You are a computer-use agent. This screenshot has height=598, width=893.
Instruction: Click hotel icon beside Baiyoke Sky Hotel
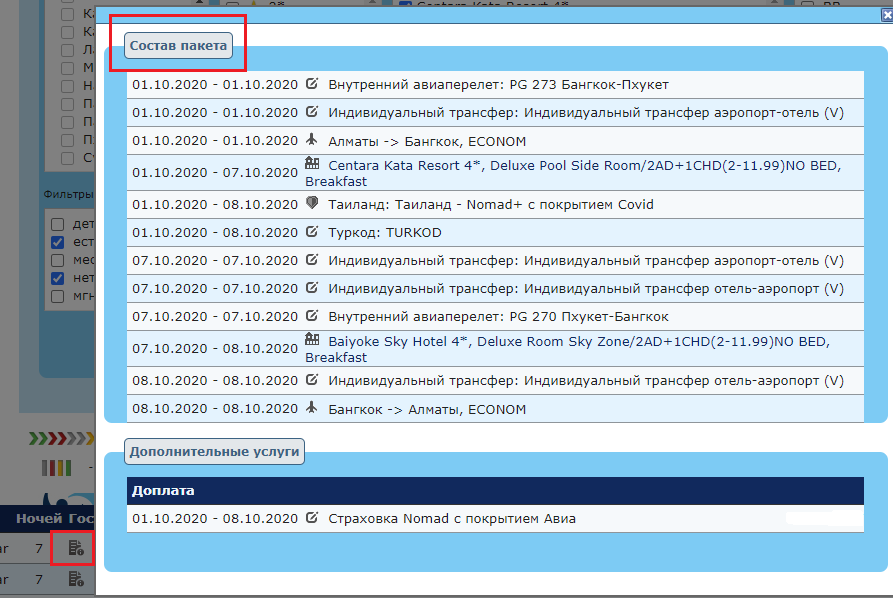click(x=312, y=340)
